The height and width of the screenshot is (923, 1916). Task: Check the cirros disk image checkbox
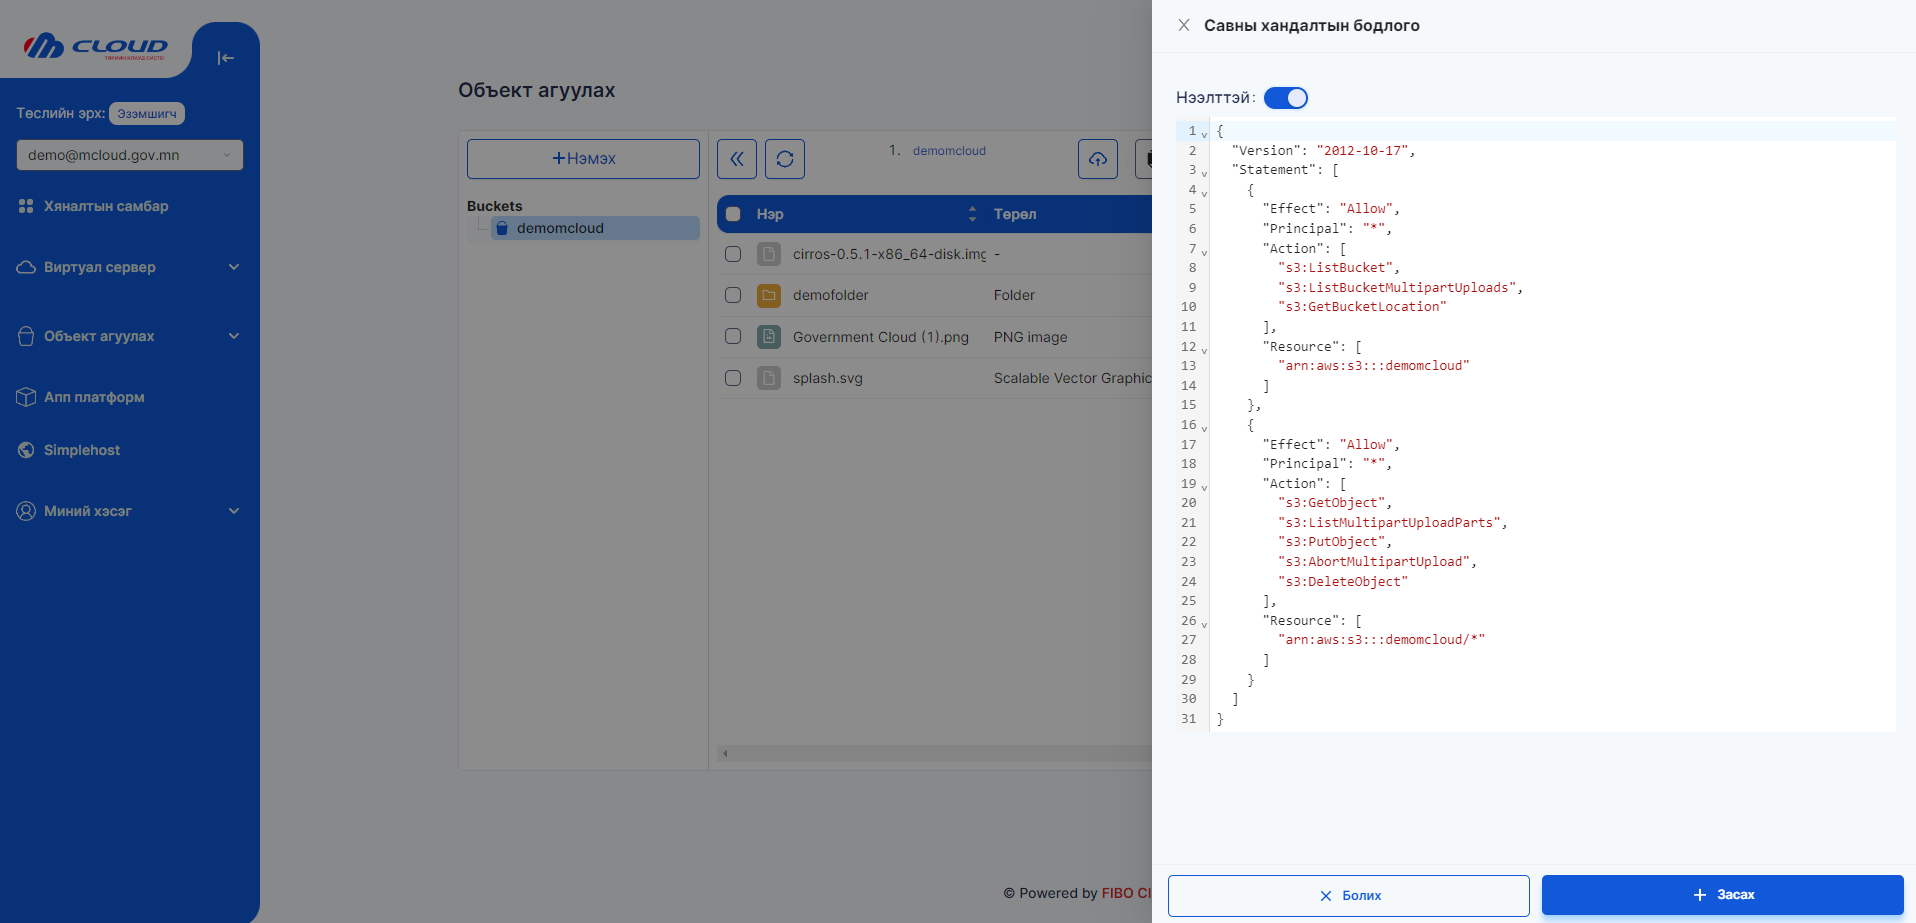733,254
